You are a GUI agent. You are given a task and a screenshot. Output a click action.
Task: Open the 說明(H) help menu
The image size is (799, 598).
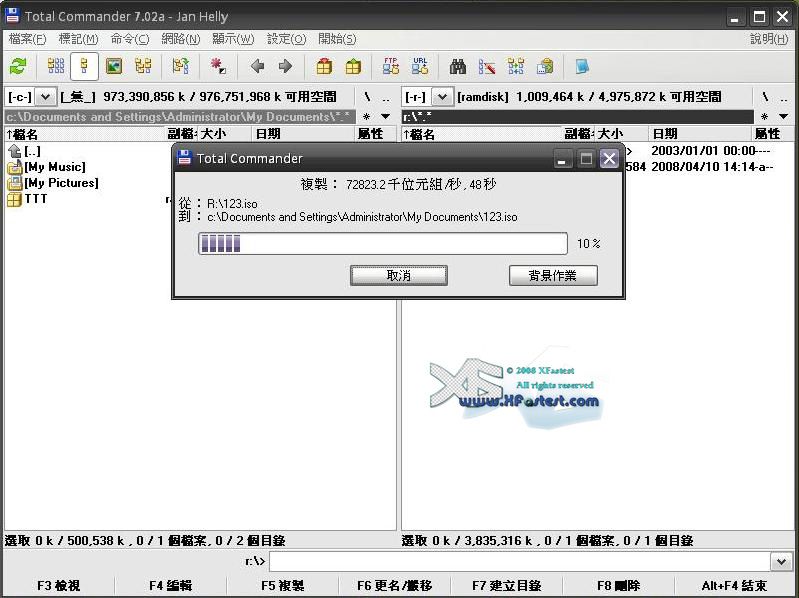[x=769, y=39]
